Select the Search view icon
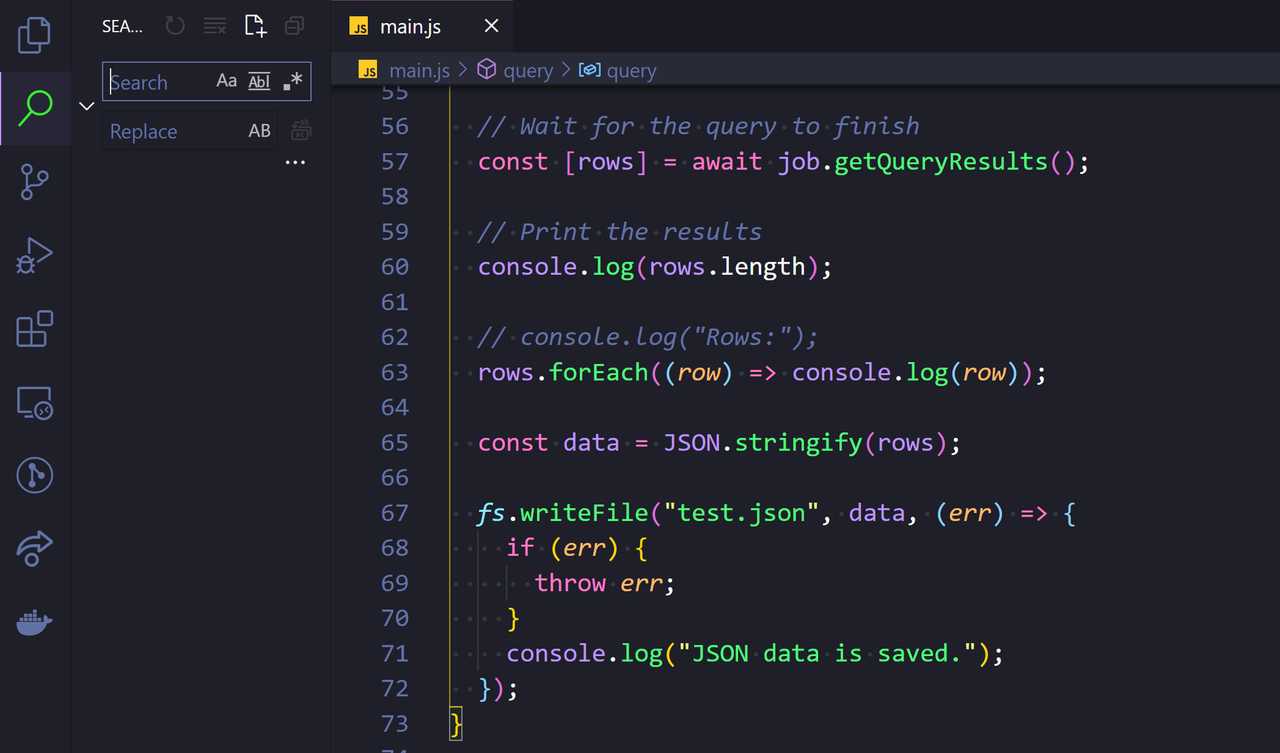This screenshot has height=753, width=1280. click(x=35, y=108)
